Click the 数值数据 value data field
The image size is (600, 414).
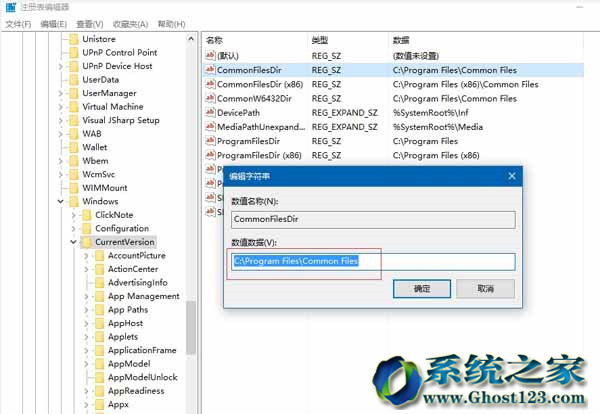point(373,262)
